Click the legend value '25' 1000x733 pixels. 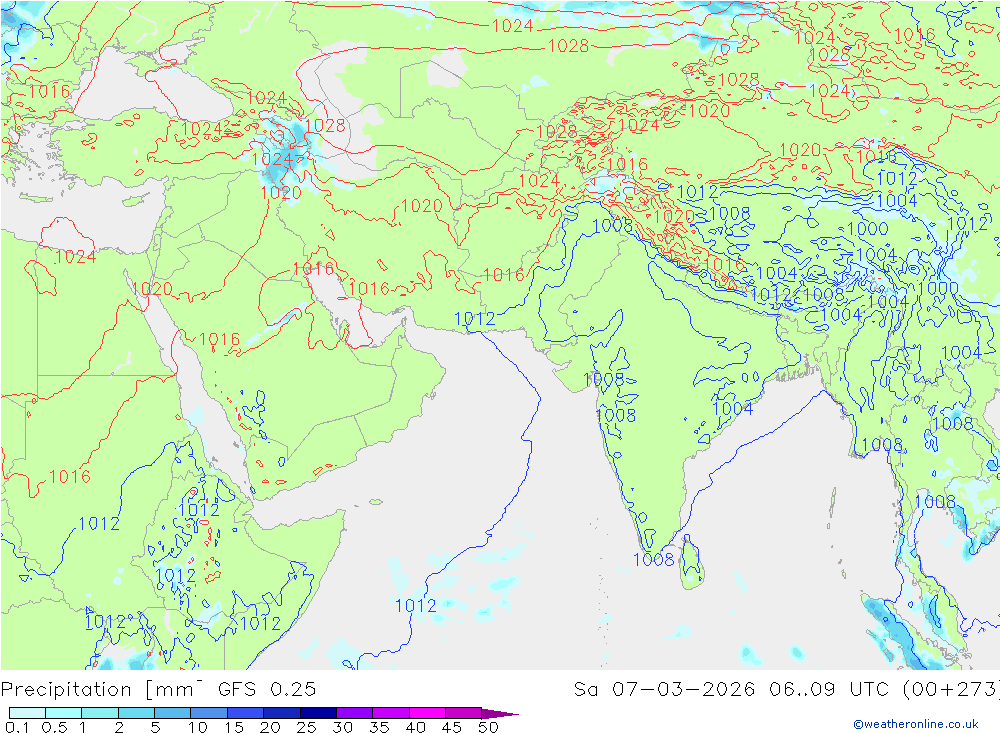(306, 727)
